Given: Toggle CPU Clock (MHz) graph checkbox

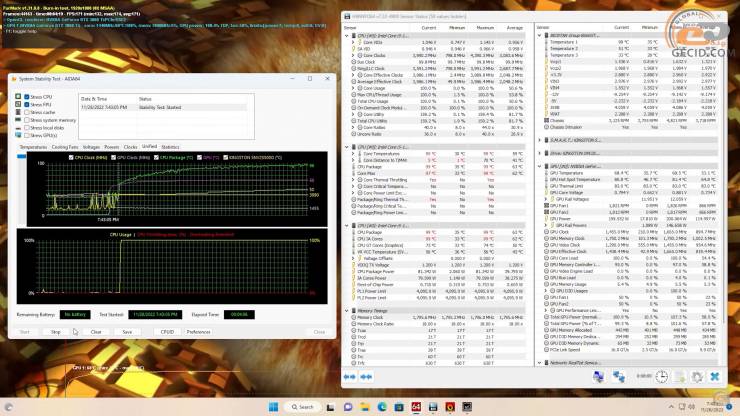Looking at the screenshot, I should click(71, 157).
